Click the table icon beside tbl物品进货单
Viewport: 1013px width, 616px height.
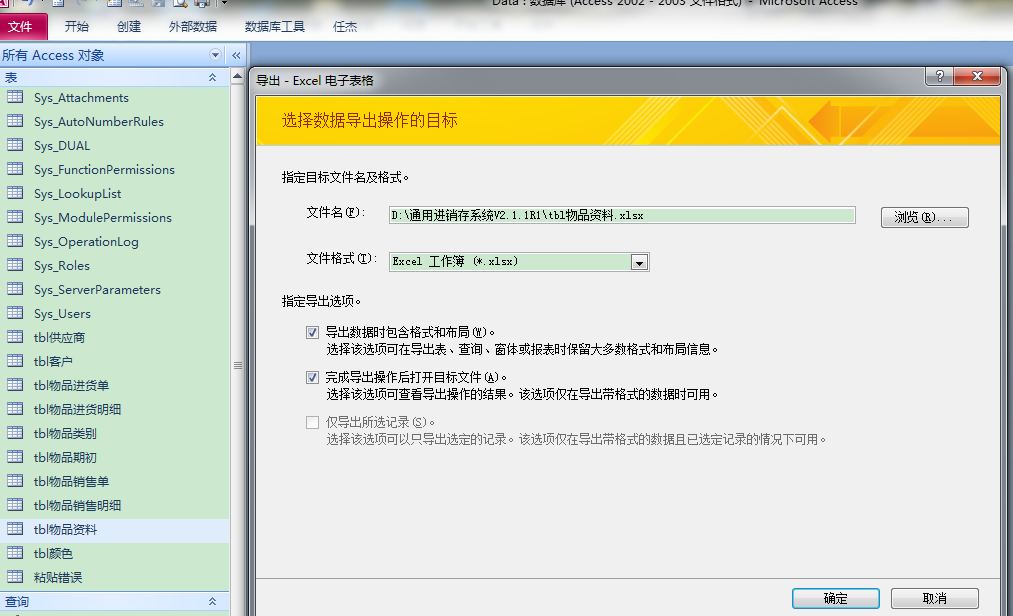pos(15,385)
